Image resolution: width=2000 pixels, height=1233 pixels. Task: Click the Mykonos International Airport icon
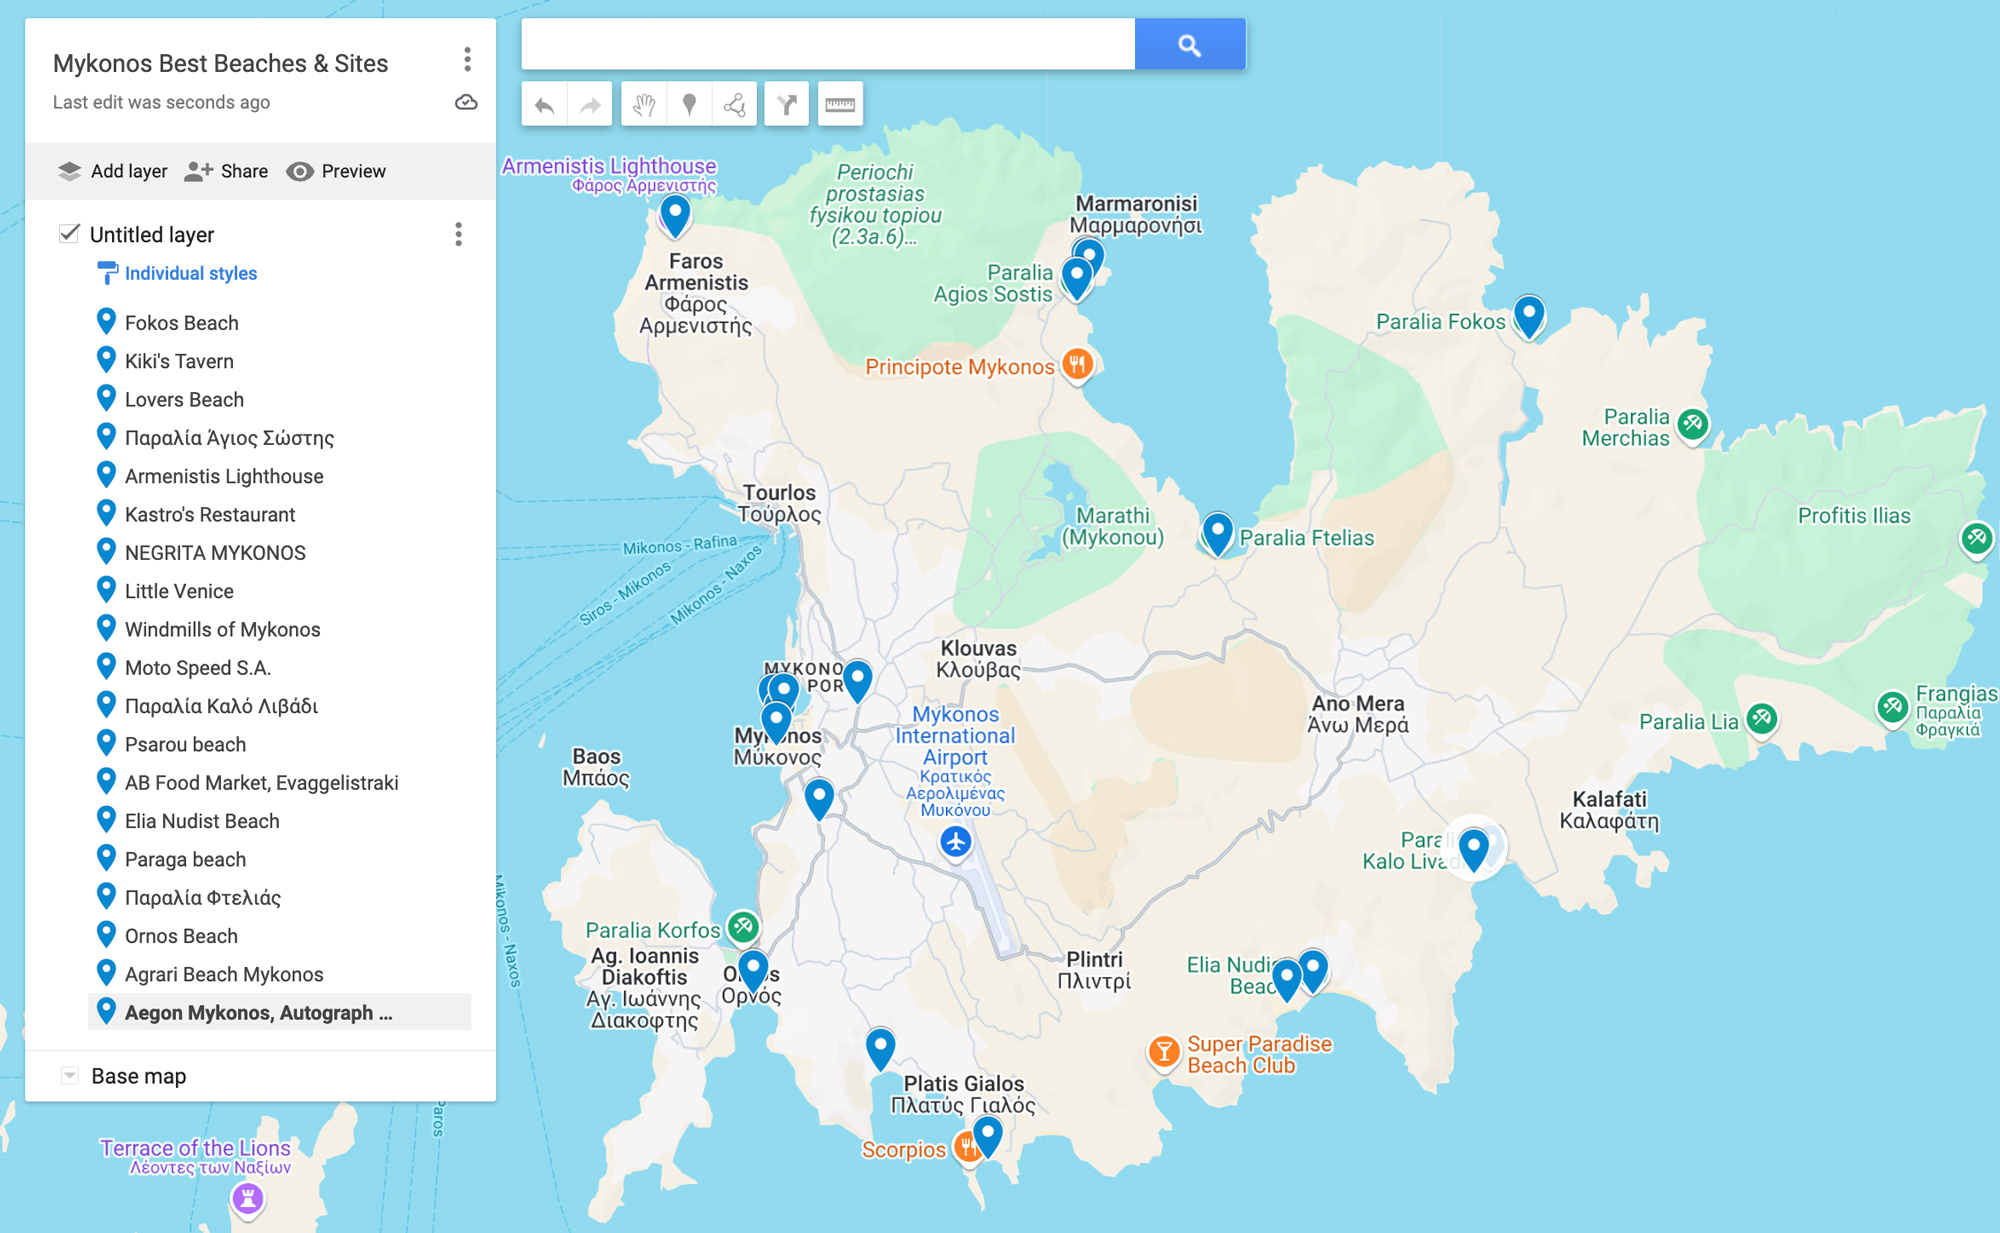point(955,841)
